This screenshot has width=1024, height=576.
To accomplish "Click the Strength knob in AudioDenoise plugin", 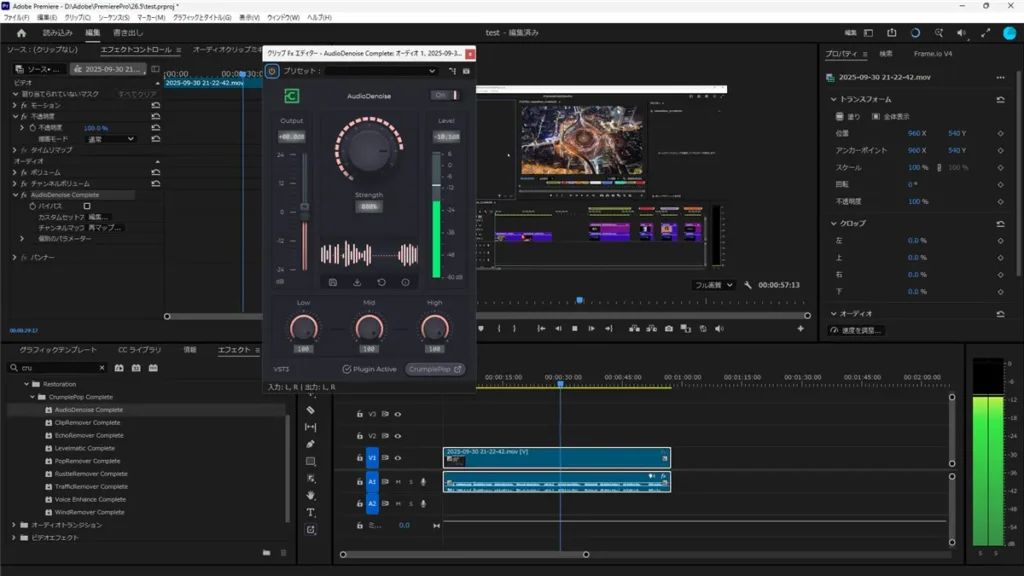I will pos(368,150).
